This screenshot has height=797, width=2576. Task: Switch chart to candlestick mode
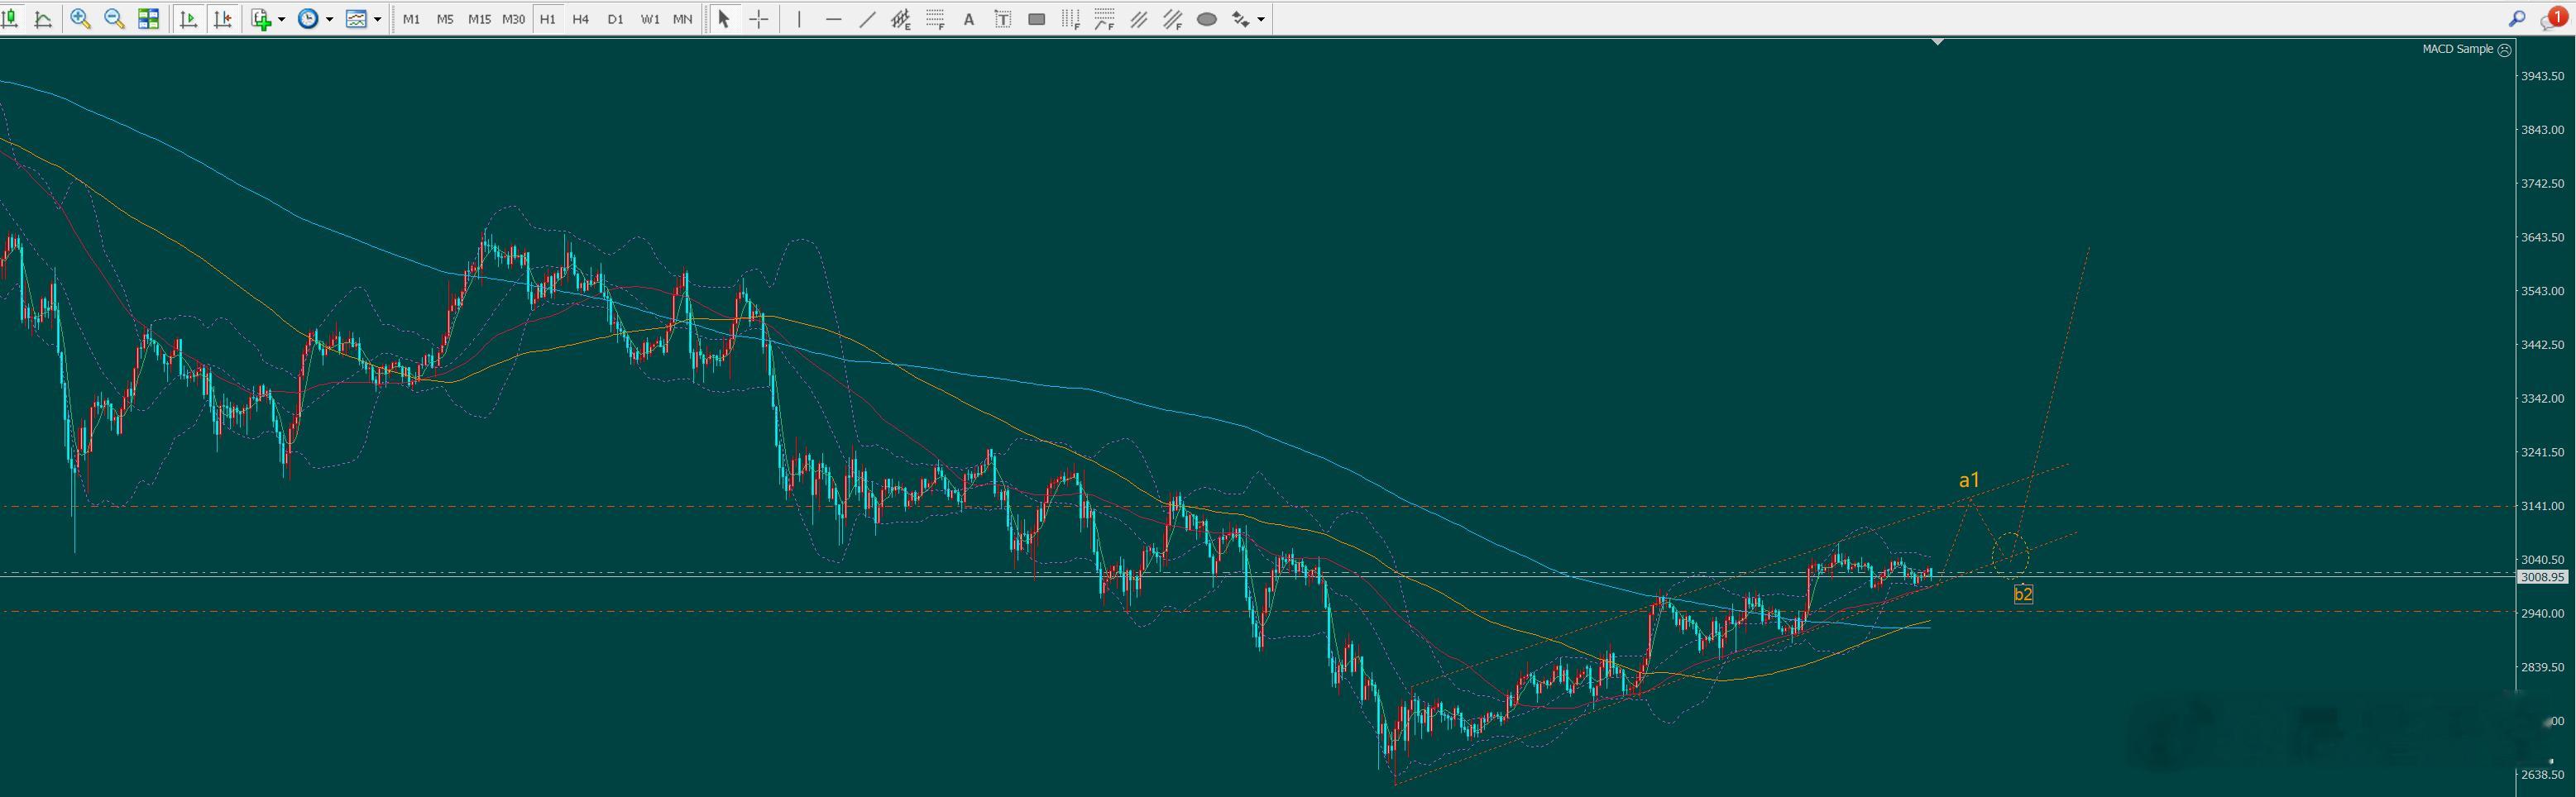pos(10,19)
